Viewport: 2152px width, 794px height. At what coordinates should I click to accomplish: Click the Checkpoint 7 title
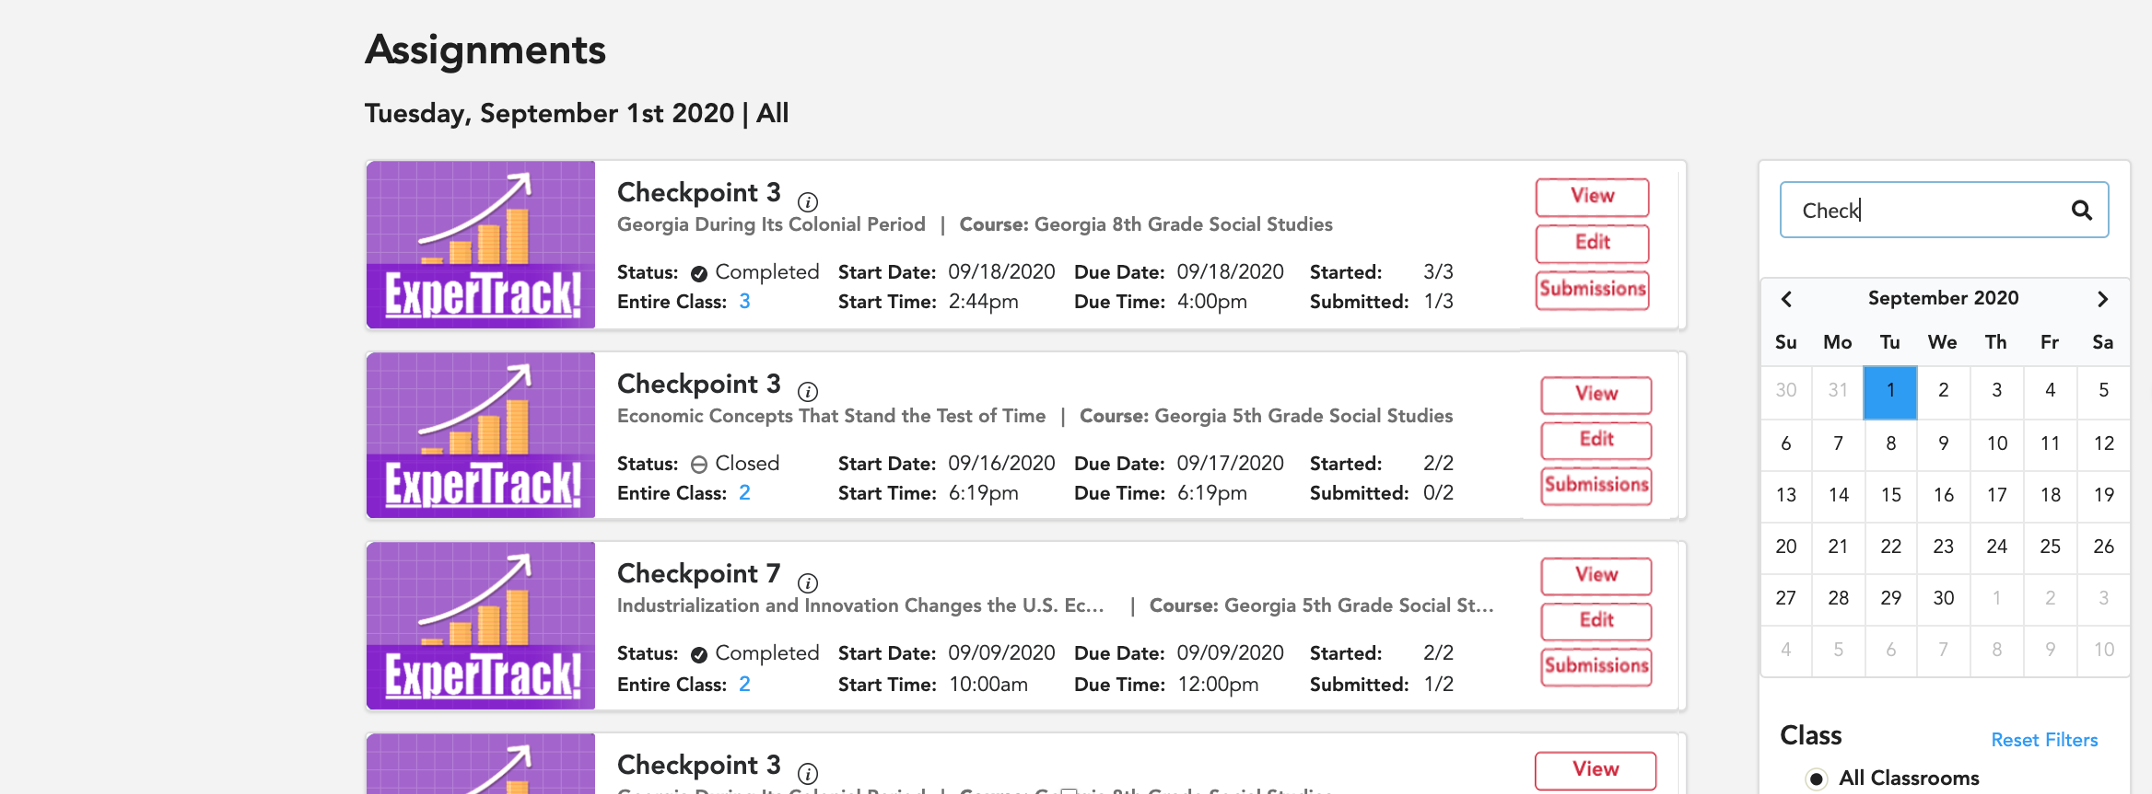pos(698,574)
